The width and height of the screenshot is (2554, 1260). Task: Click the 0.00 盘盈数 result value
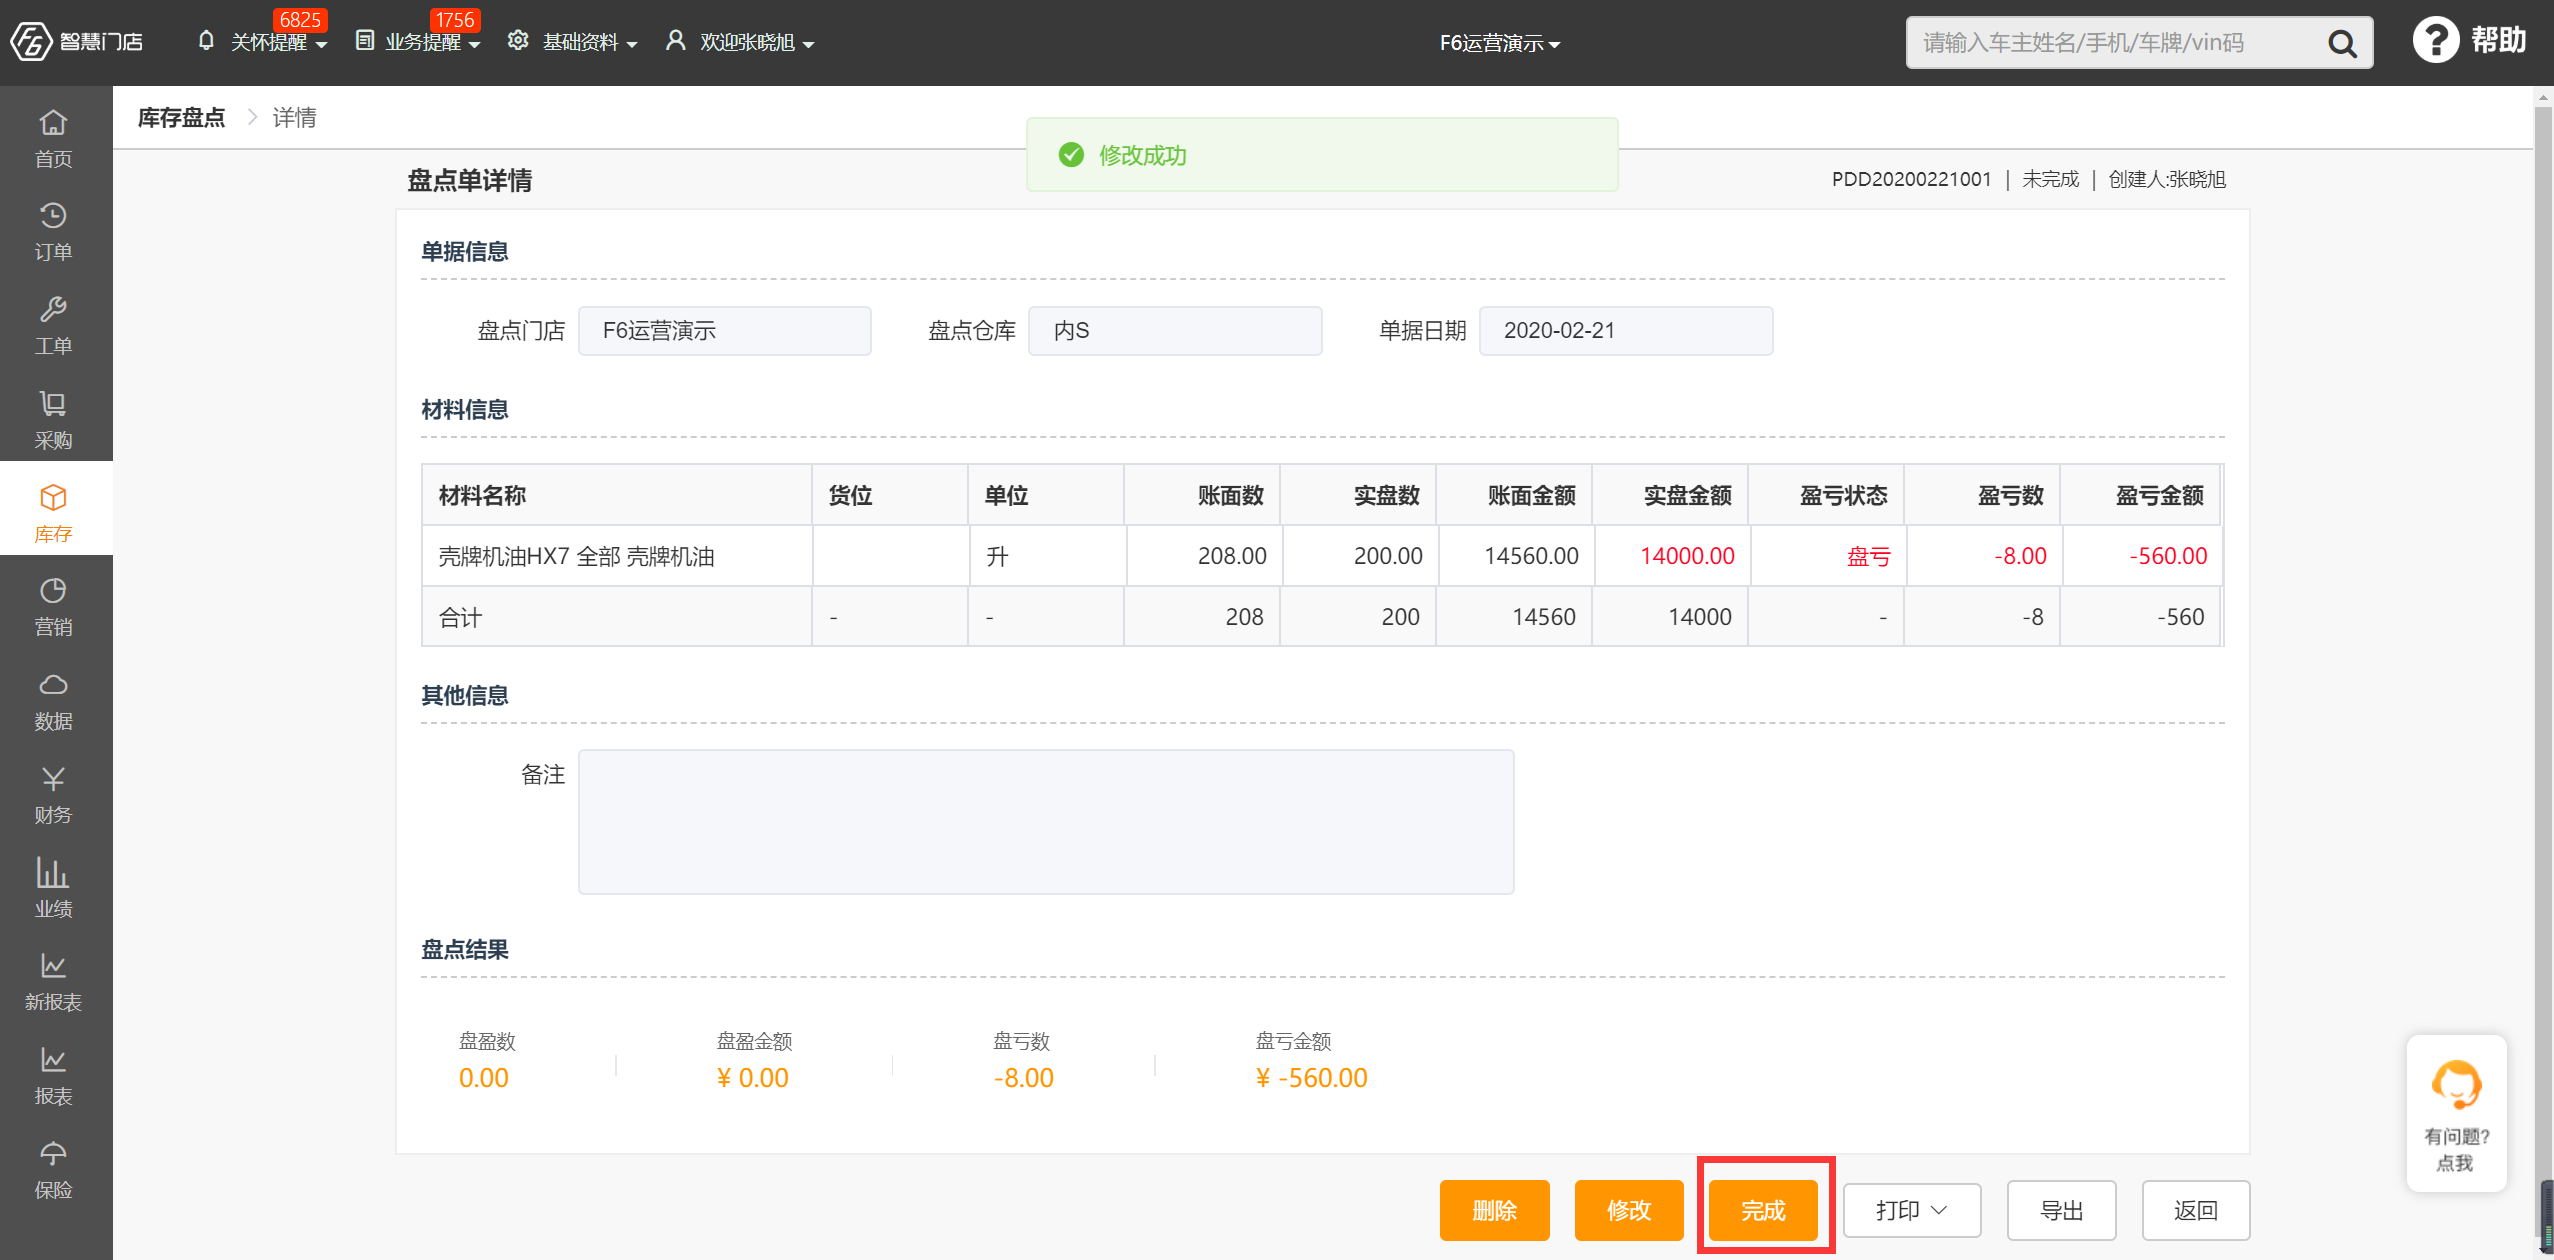tap(483, 1078)
